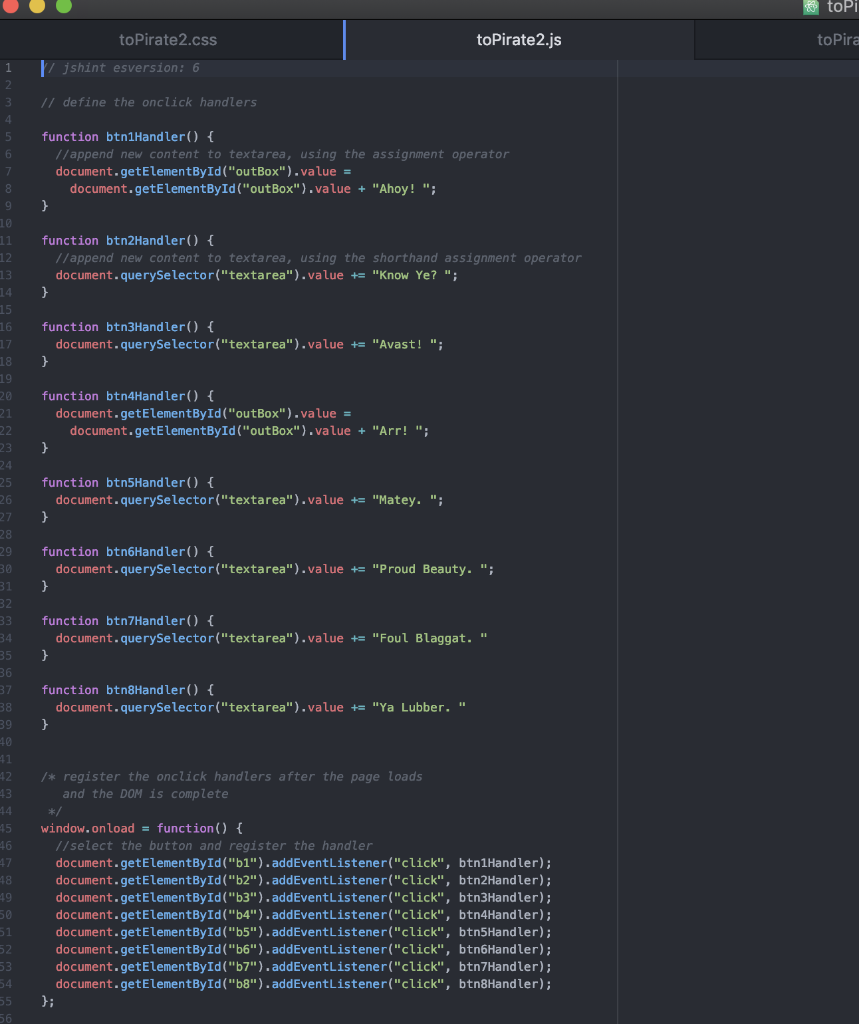
Task: Click line number 45 in the gutter
Action: 6,829
